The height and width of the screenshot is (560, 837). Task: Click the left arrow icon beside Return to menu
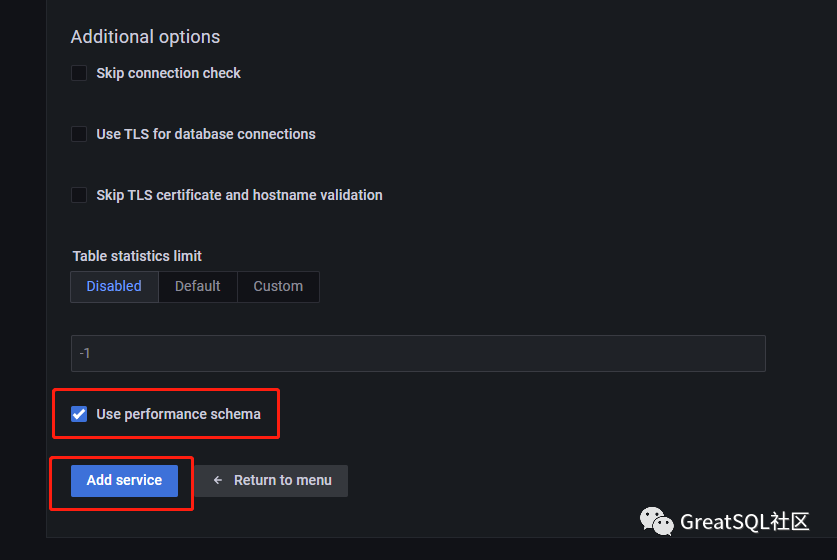pos(218,480)
